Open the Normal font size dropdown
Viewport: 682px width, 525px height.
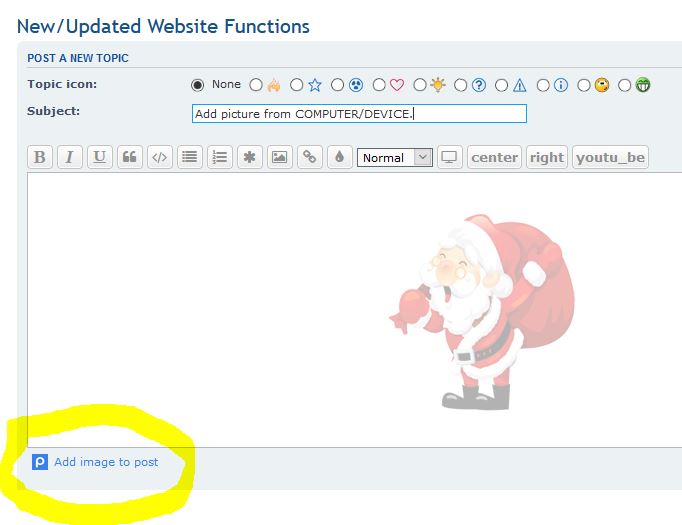395,157
